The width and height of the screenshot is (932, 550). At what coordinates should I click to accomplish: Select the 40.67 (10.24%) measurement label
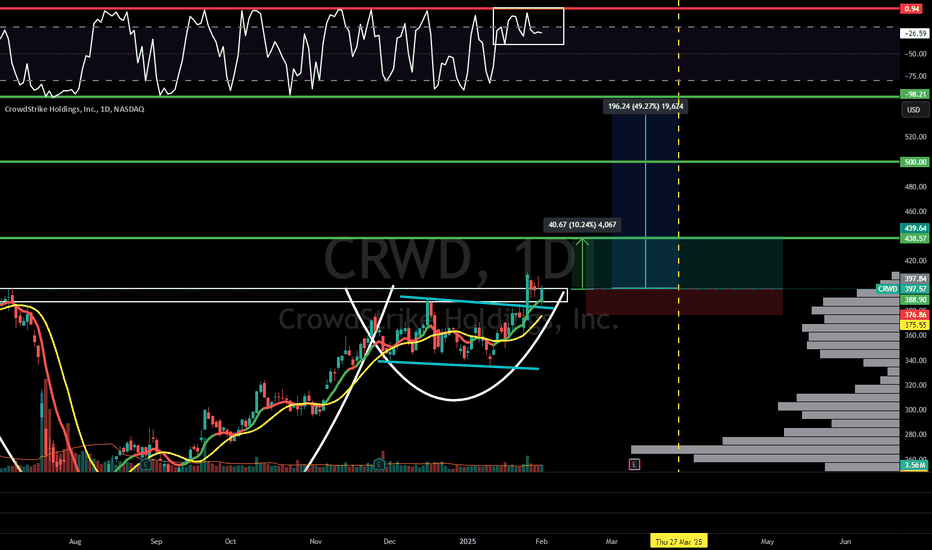tap(582, 225)
